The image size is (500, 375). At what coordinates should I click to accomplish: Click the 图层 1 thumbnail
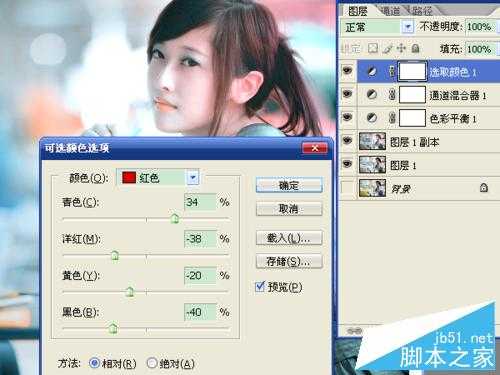click(x=372, y=164)
